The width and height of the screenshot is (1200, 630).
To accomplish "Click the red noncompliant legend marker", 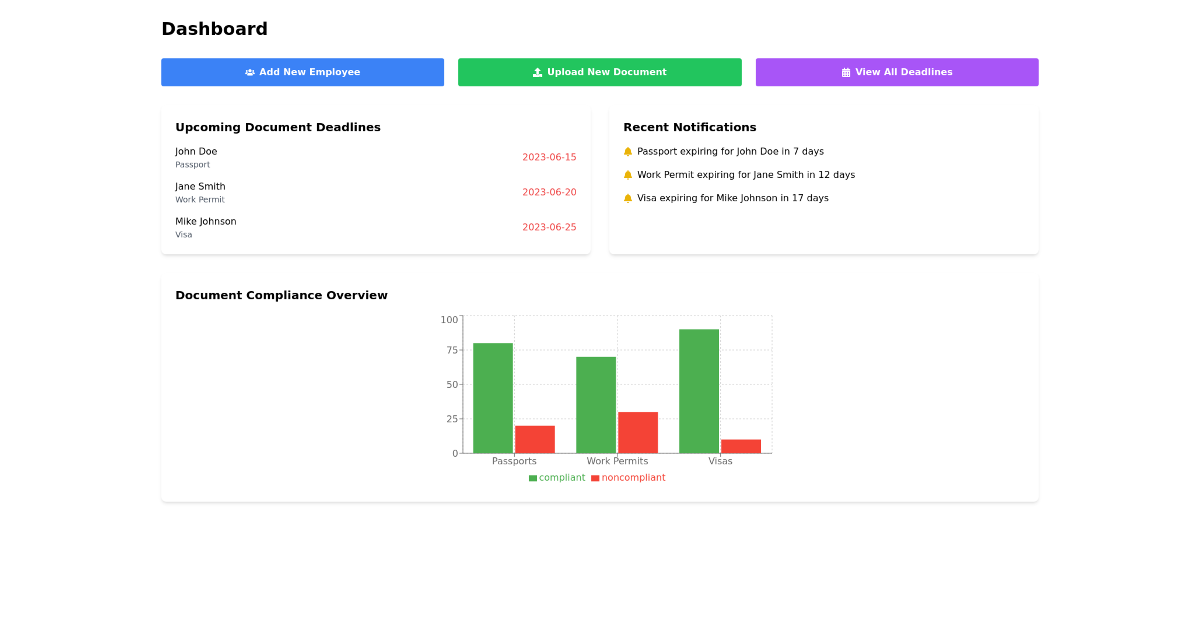I will pyautogui.click(x=595, y=477).
